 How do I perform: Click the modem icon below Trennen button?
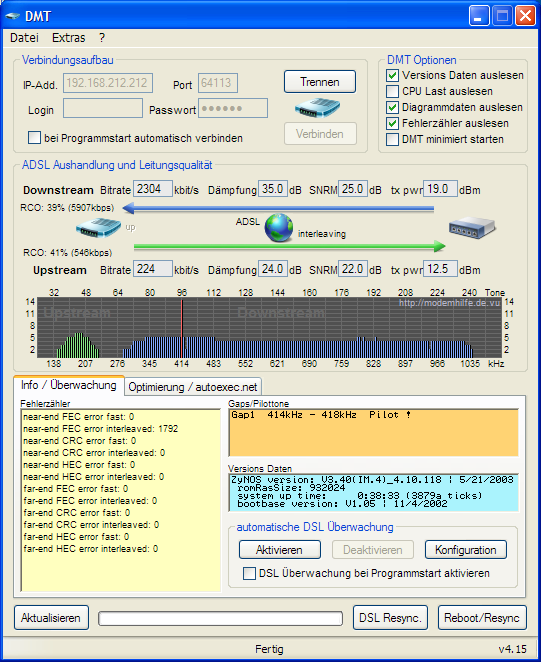[x=318, y=108]
